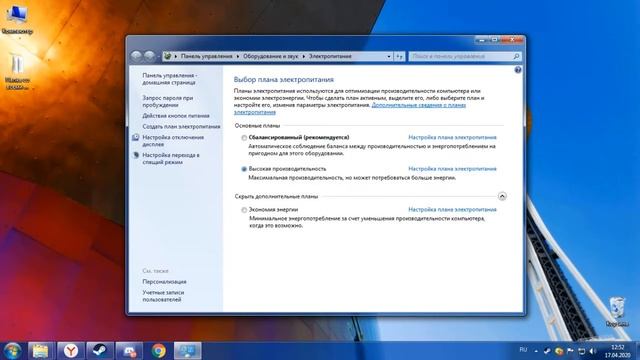Launch Yandex Browser from the taskbar
640x360 pixels.
click(x=71, y=351)
